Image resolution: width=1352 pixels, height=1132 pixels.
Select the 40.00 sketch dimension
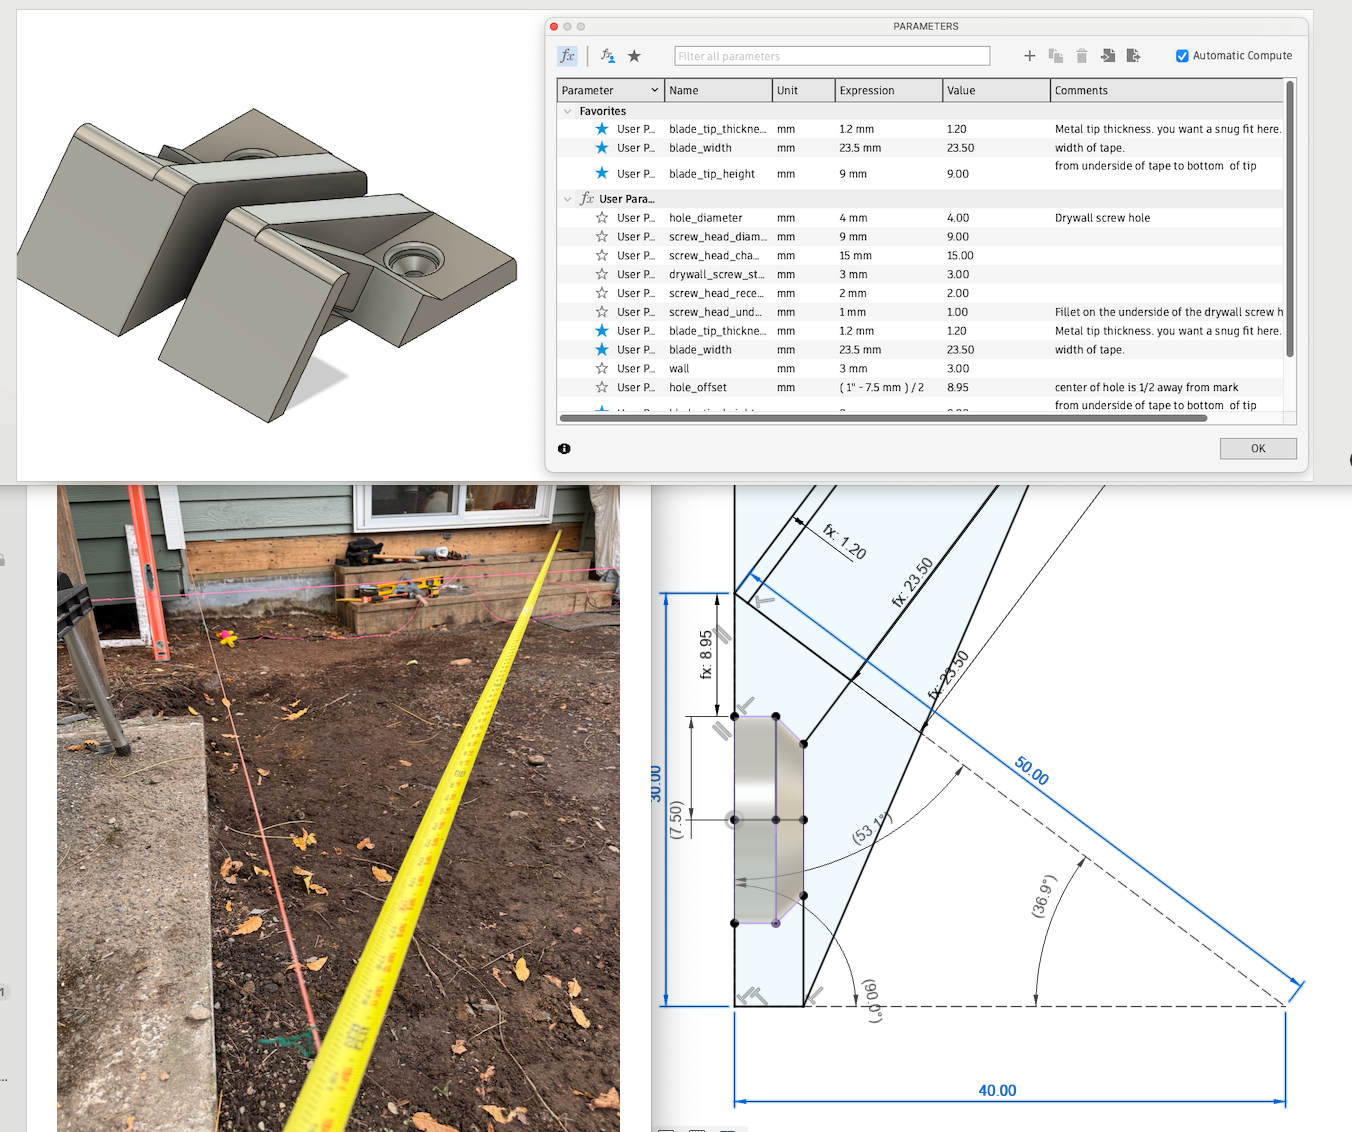point(997,1090)
